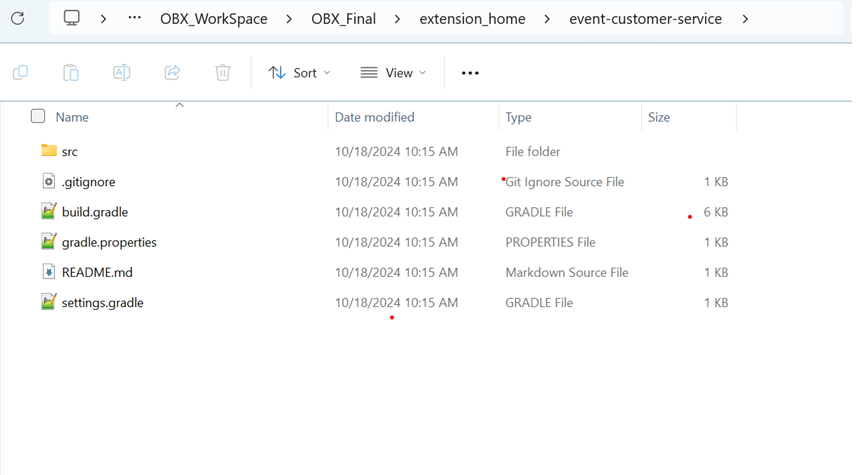
Task: Toggle the select all items checkbox
Action: click(x=38, y=116)
